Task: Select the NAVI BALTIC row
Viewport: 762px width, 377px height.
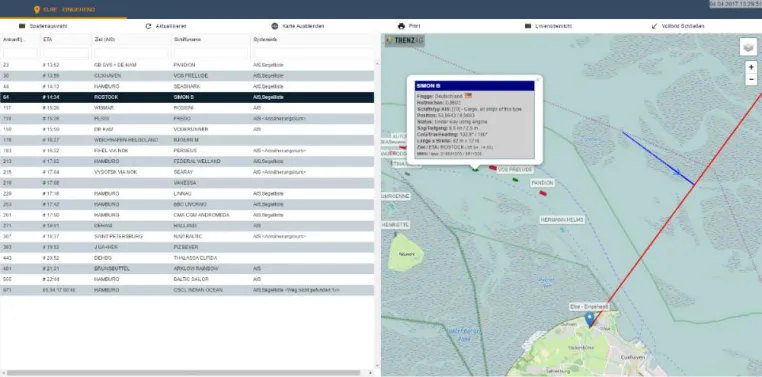Action: [x=187, y=236]
